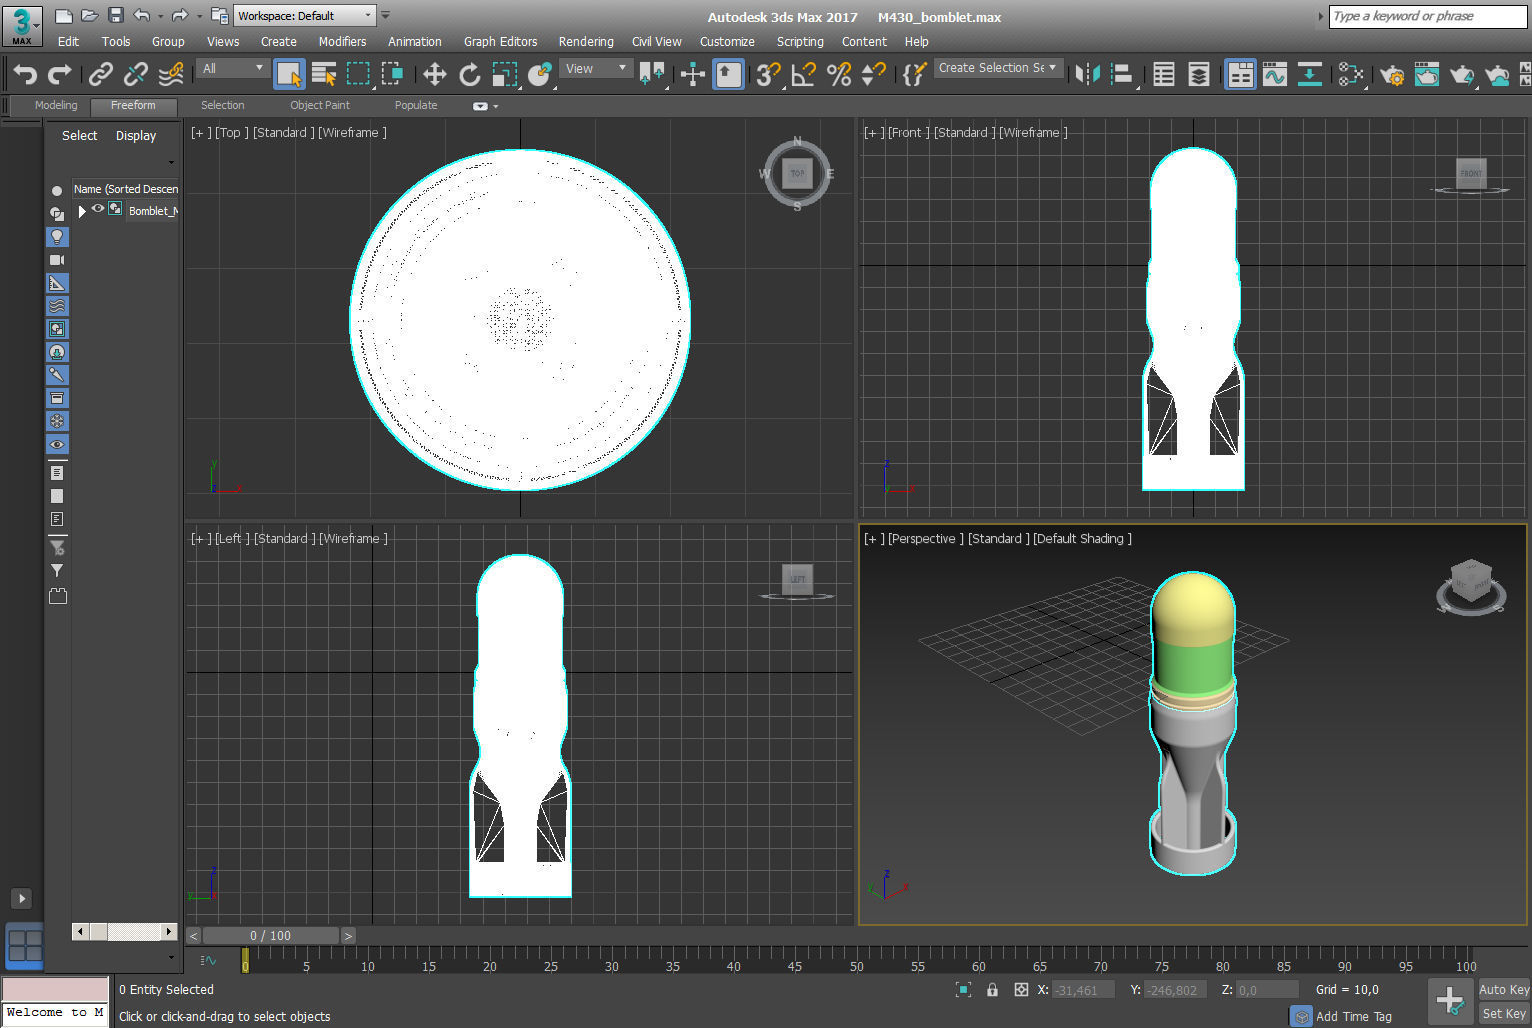Click the Type a keyword search field

(x=1427, y=16)
